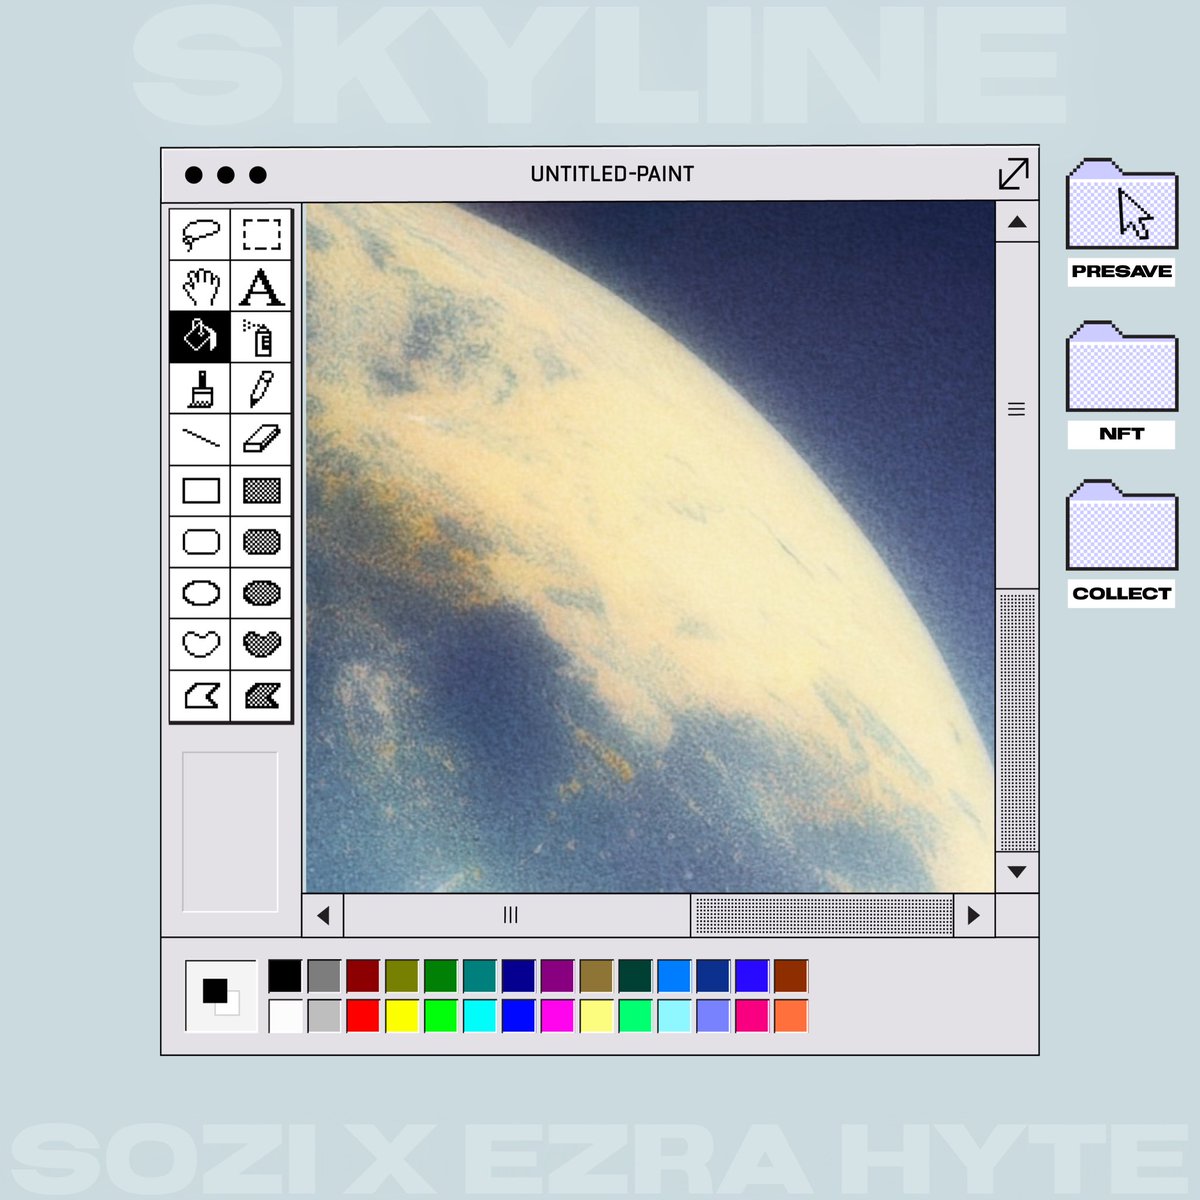Pick the white color swatch

point(285,1016)
